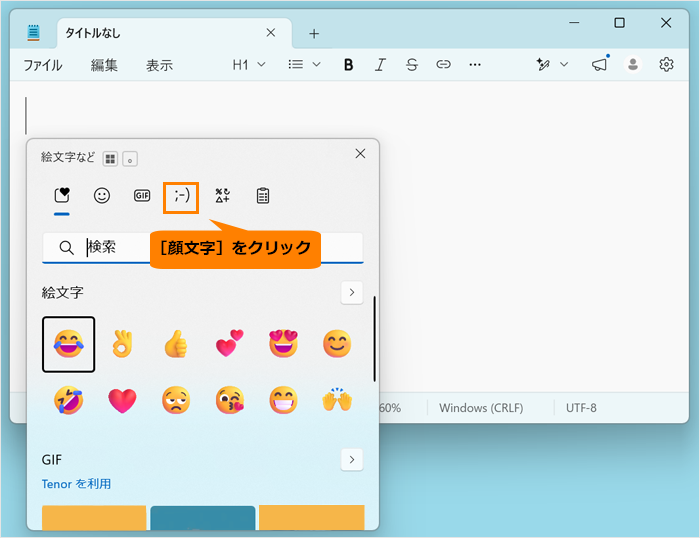This screenshot has width=700, height=538.
Task: Insert the kissing face emoji
Action: [230, 400]
